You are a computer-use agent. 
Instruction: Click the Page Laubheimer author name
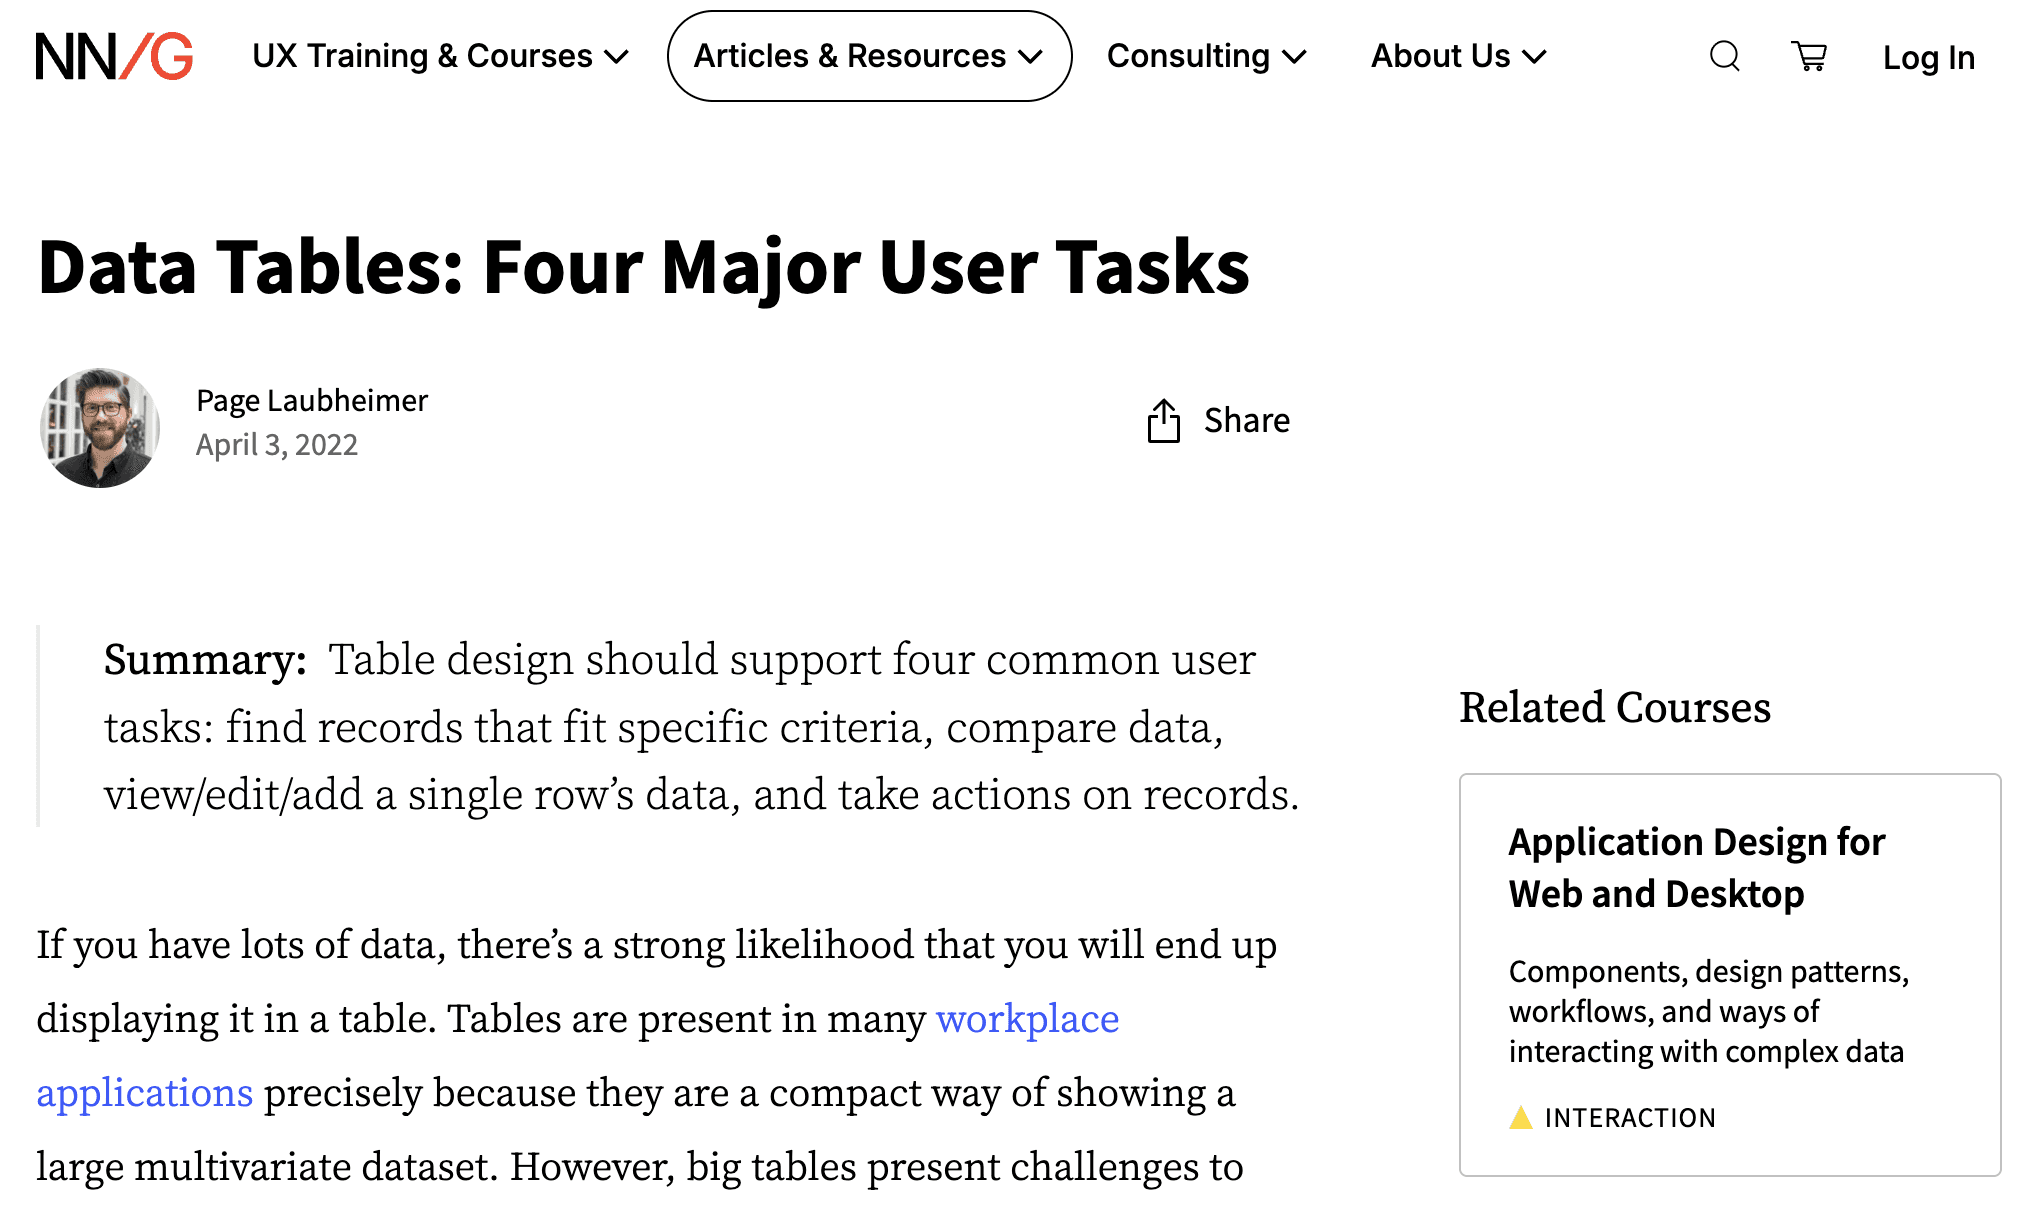click(311, 401)
